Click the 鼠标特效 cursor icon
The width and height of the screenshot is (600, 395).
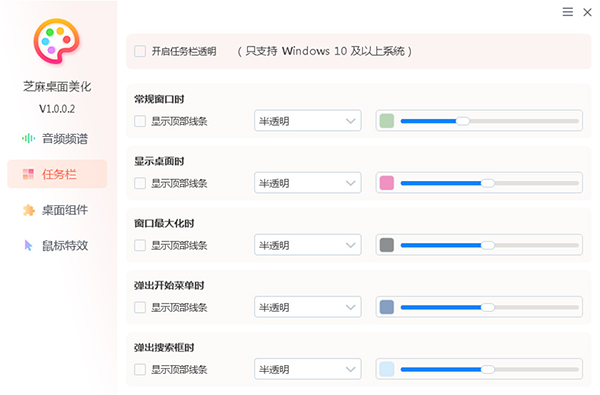click(28, 245)
